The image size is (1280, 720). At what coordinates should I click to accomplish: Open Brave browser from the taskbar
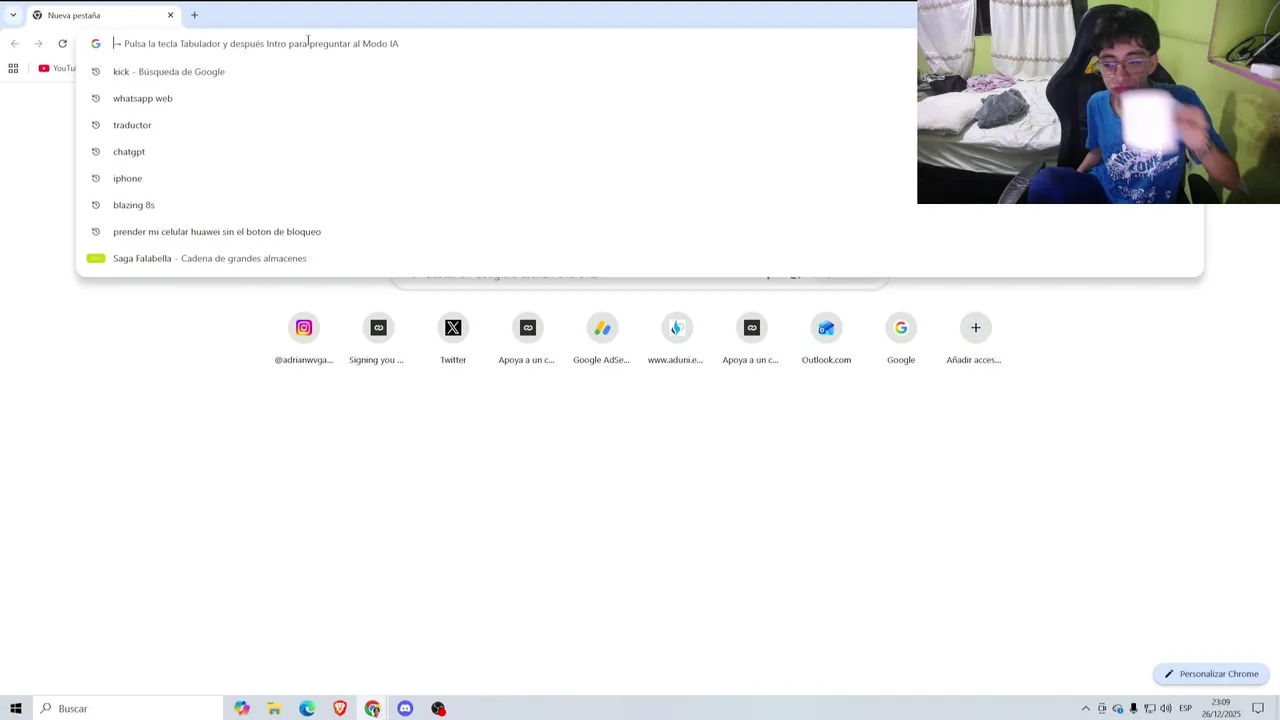click(x=340, y=708)
